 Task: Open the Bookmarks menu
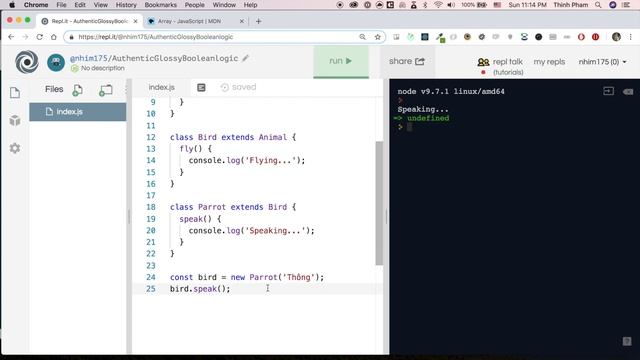(160, 5)
